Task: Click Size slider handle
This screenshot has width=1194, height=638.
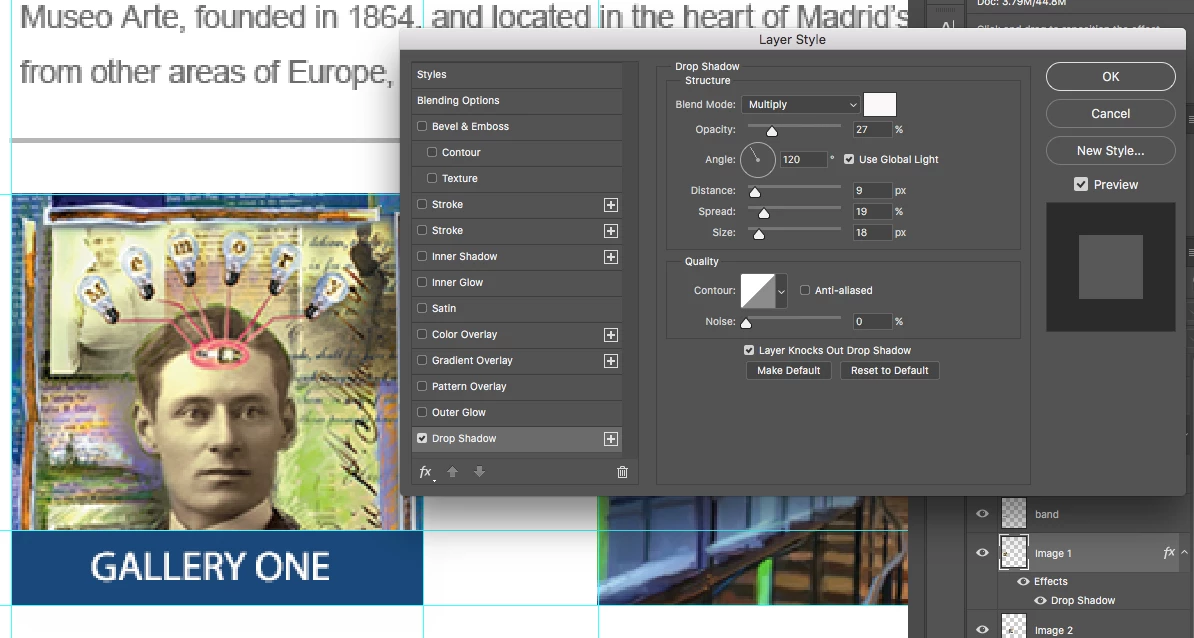Action: (x=758, y=235)
